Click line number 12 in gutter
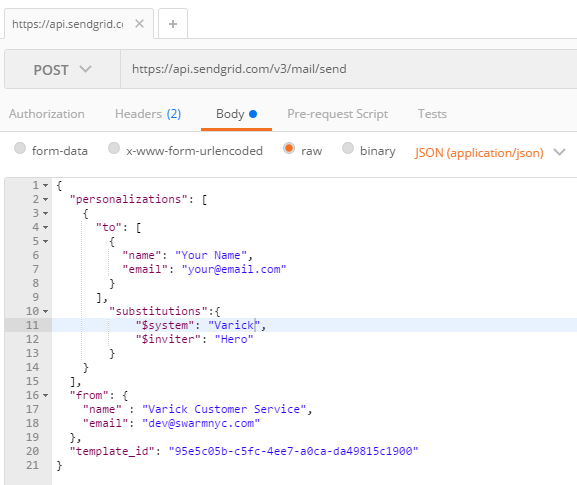The height and width of the screenshot is (485, 577). point(32,339)
